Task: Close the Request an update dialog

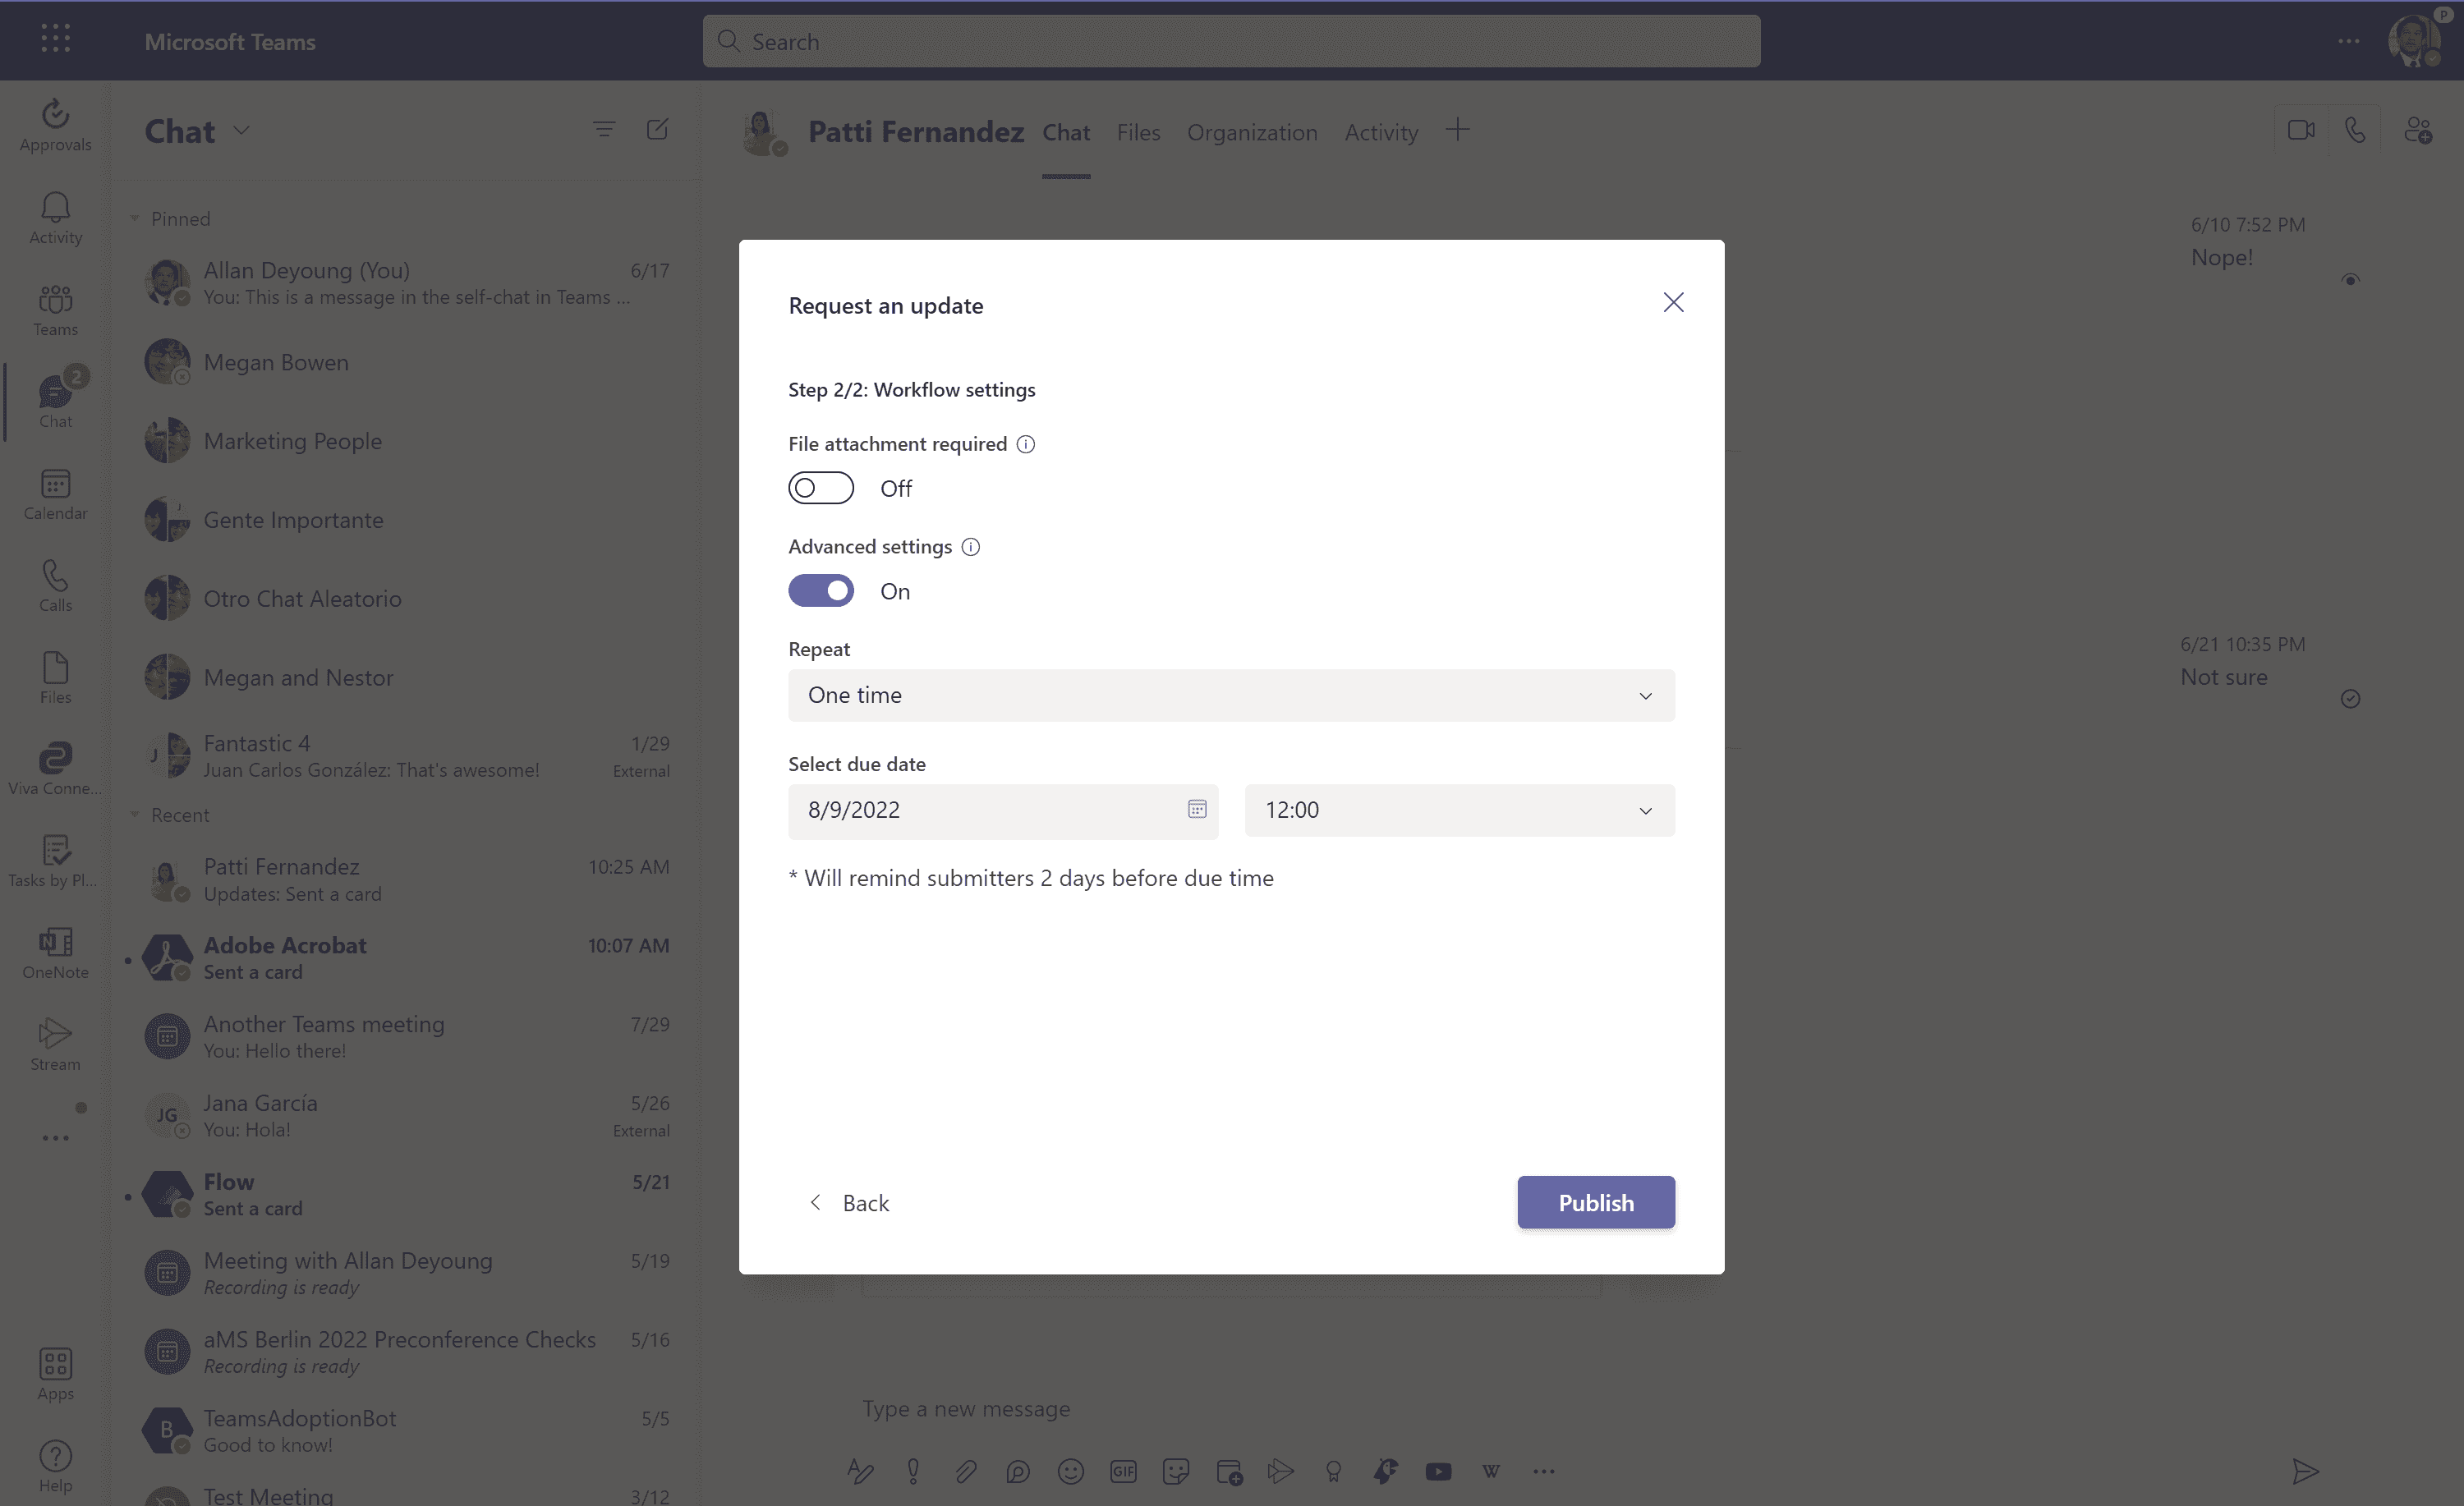Action: tap(1673, 302)
